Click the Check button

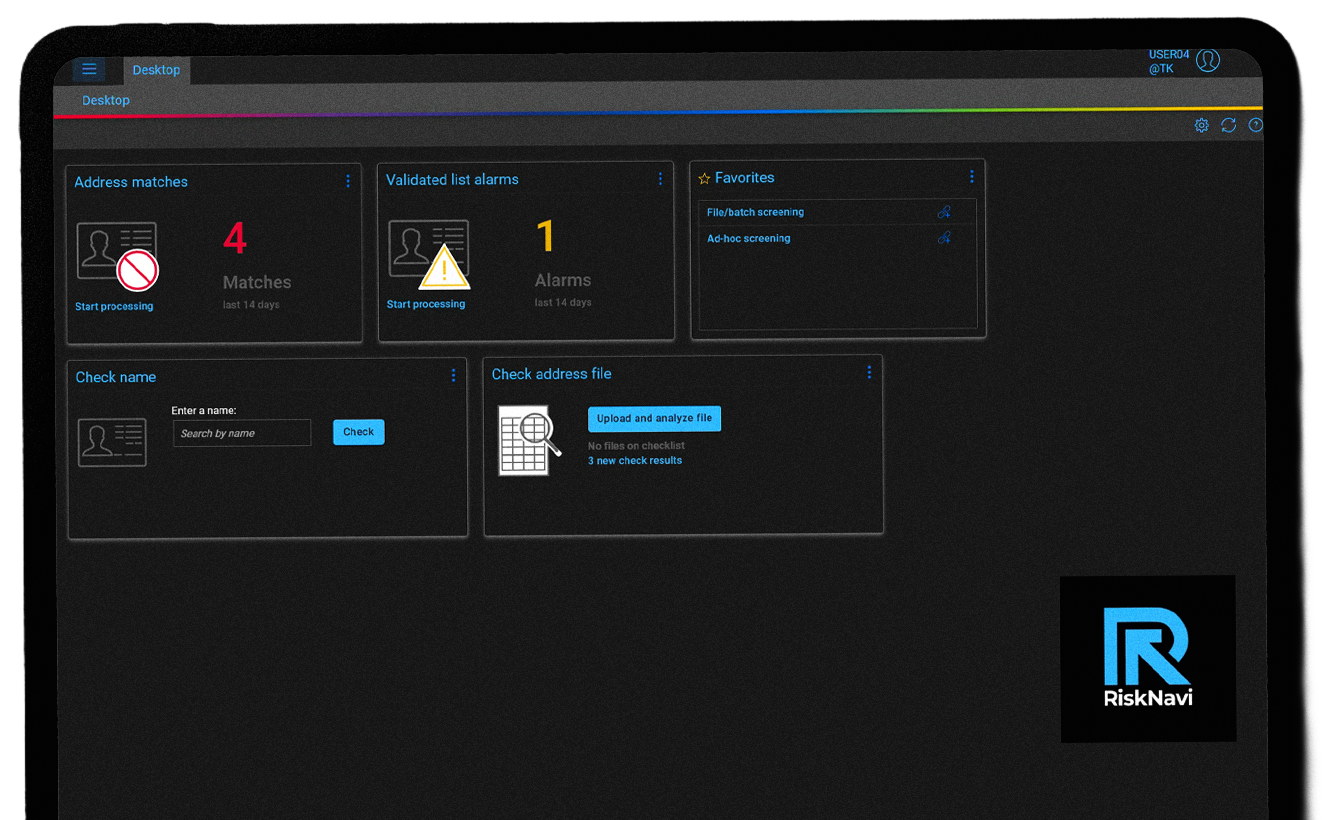click(x=359, y=432)
